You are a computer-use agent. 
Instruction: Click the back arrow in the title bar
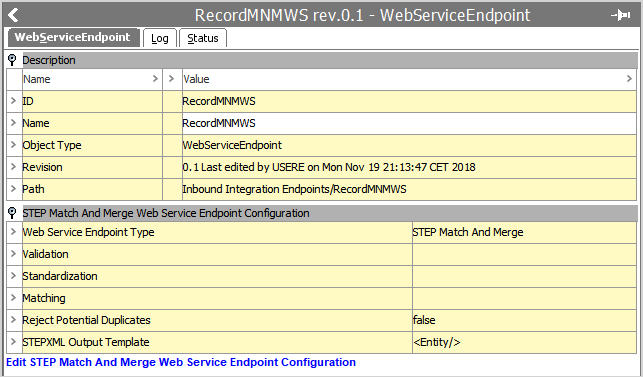13,15
